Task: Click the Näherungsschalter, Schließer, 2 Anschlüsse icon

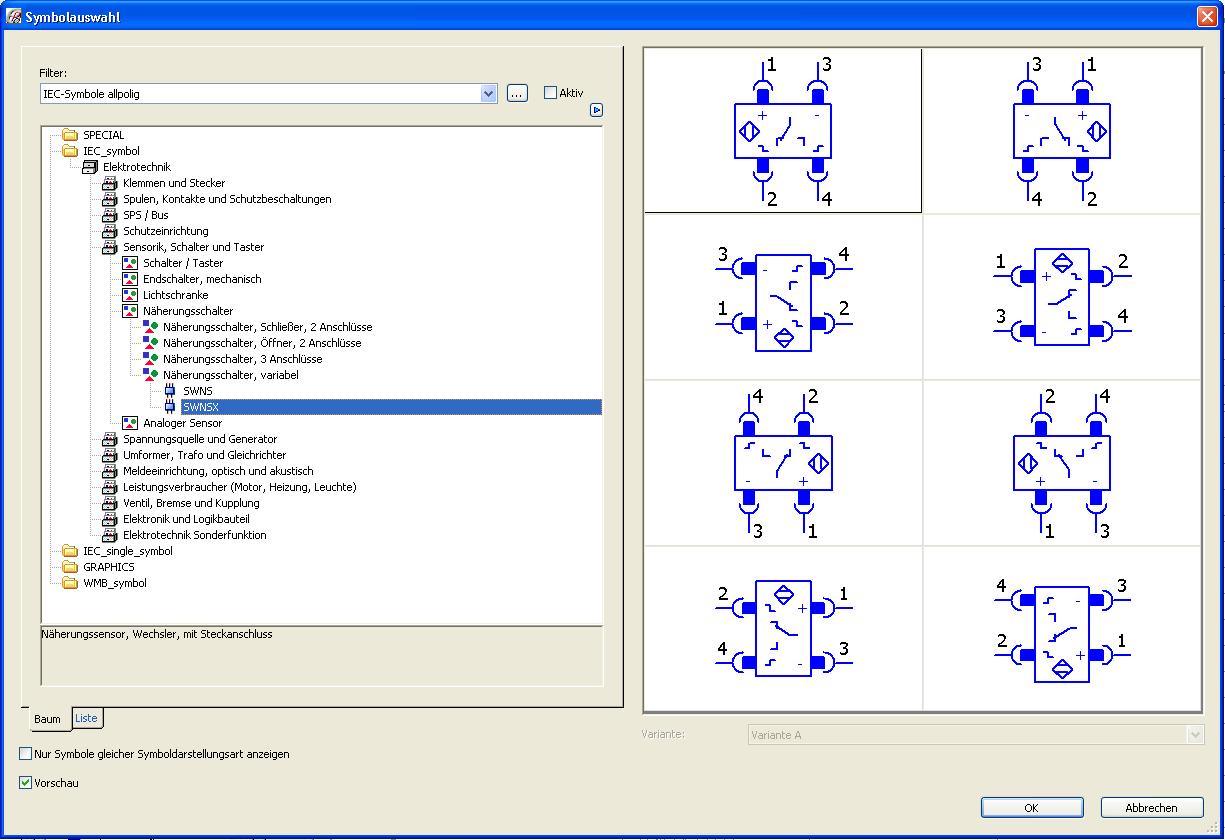Action: point(149,327)
